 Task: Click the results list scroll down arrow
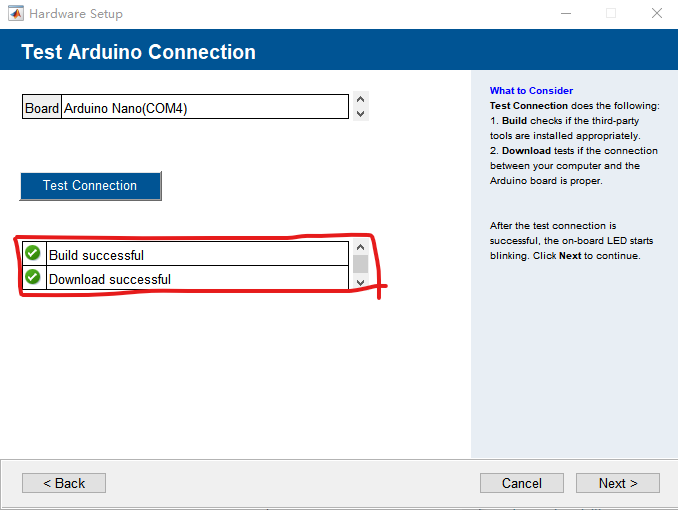[361, 282]
